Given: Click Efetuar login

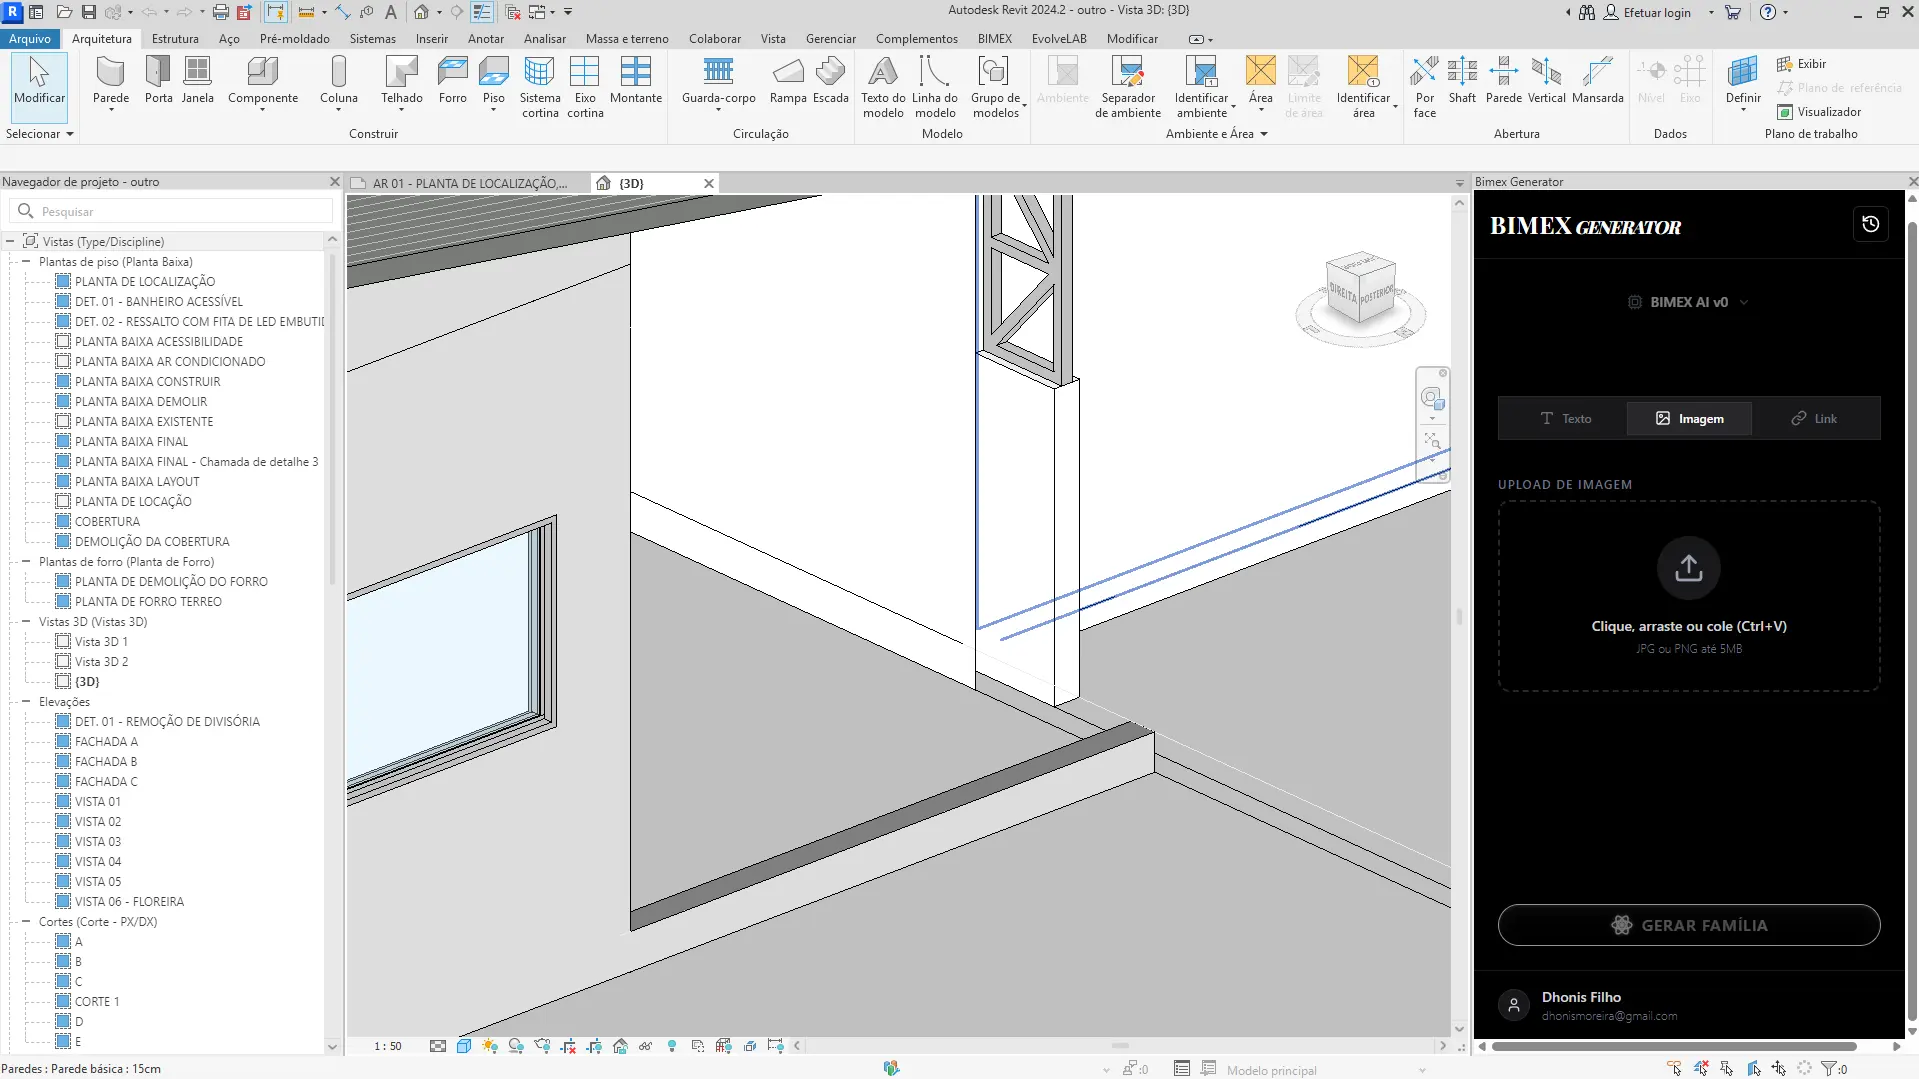Looking at the screenshot, I should tap(1647, 12).
